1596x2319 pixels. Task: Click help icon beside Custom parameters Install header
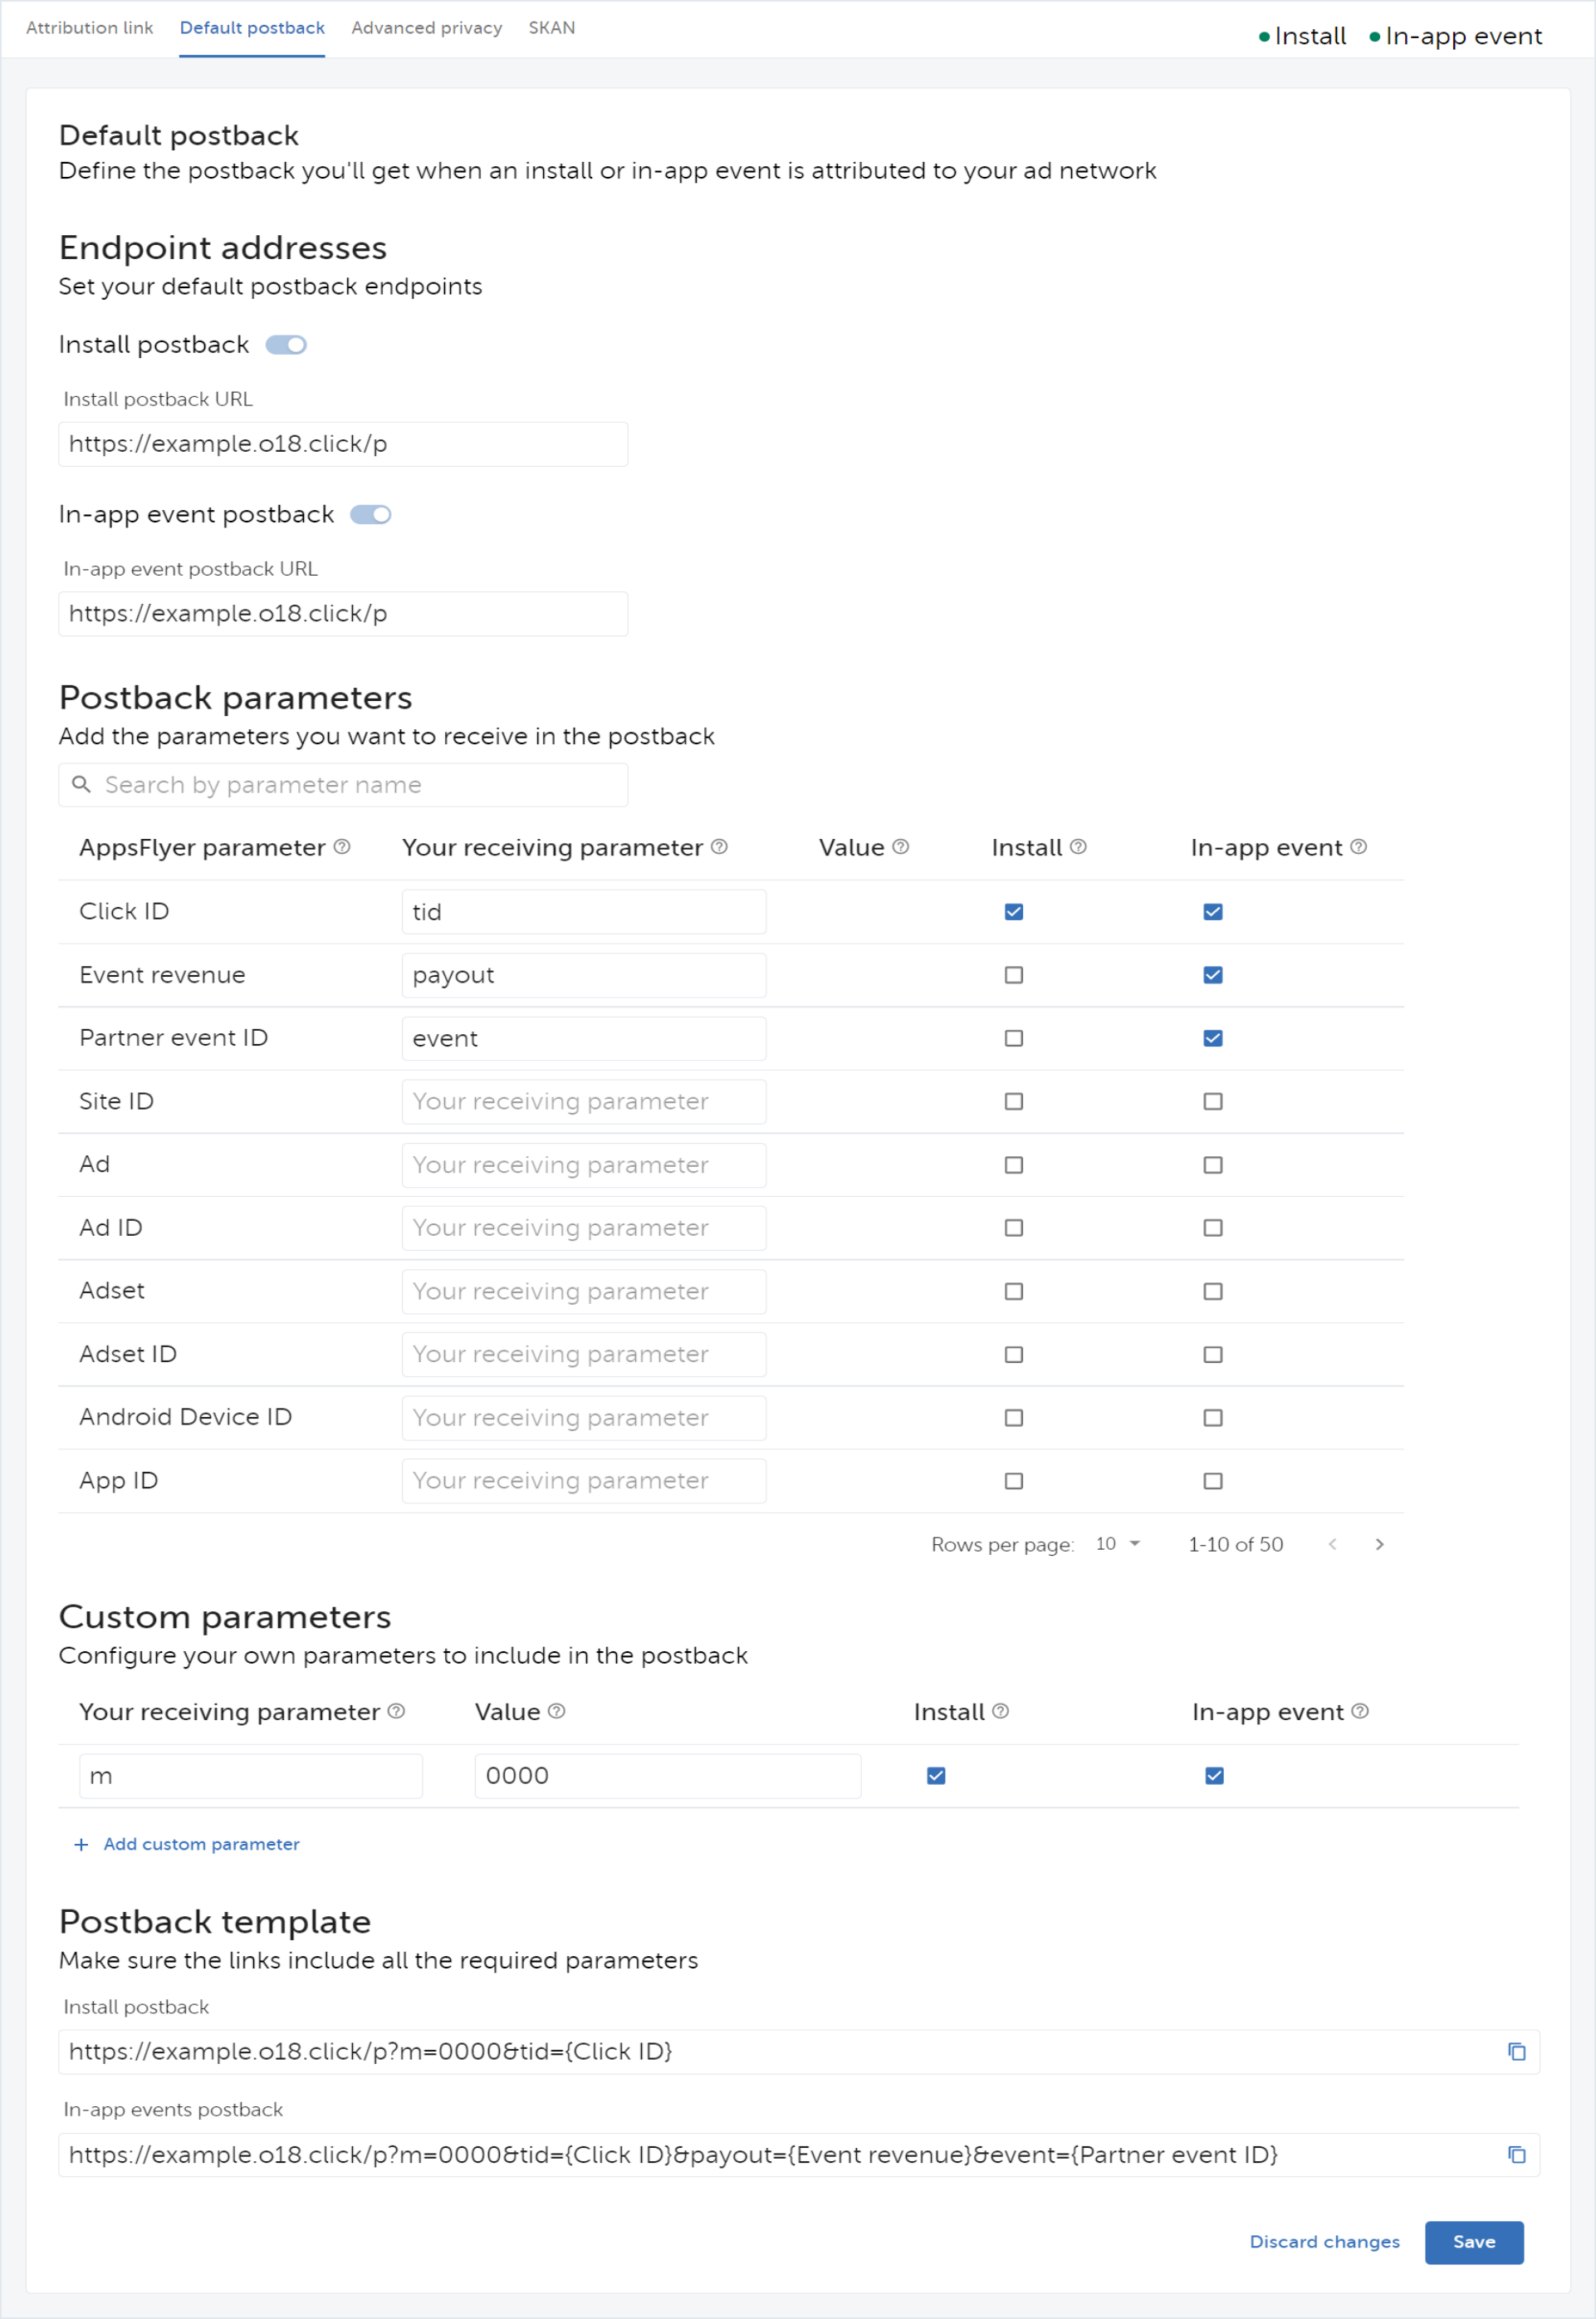pos(1000,1711)
